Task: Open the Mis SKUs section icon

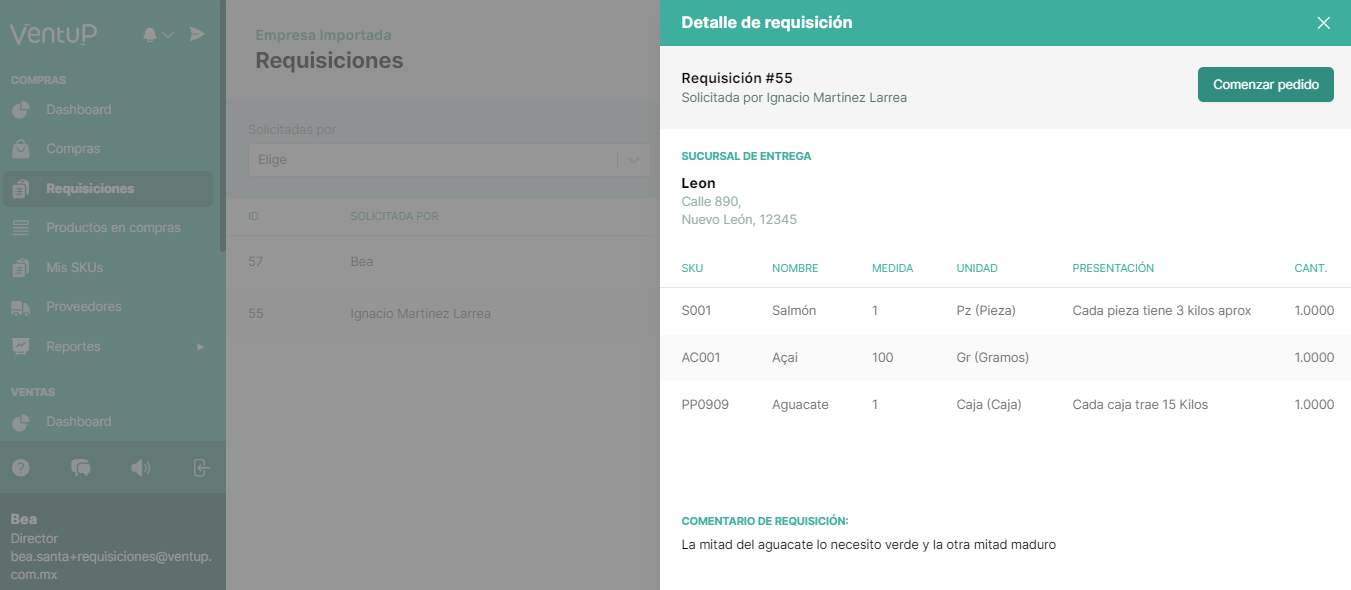Action: click(x=22, y=267)
